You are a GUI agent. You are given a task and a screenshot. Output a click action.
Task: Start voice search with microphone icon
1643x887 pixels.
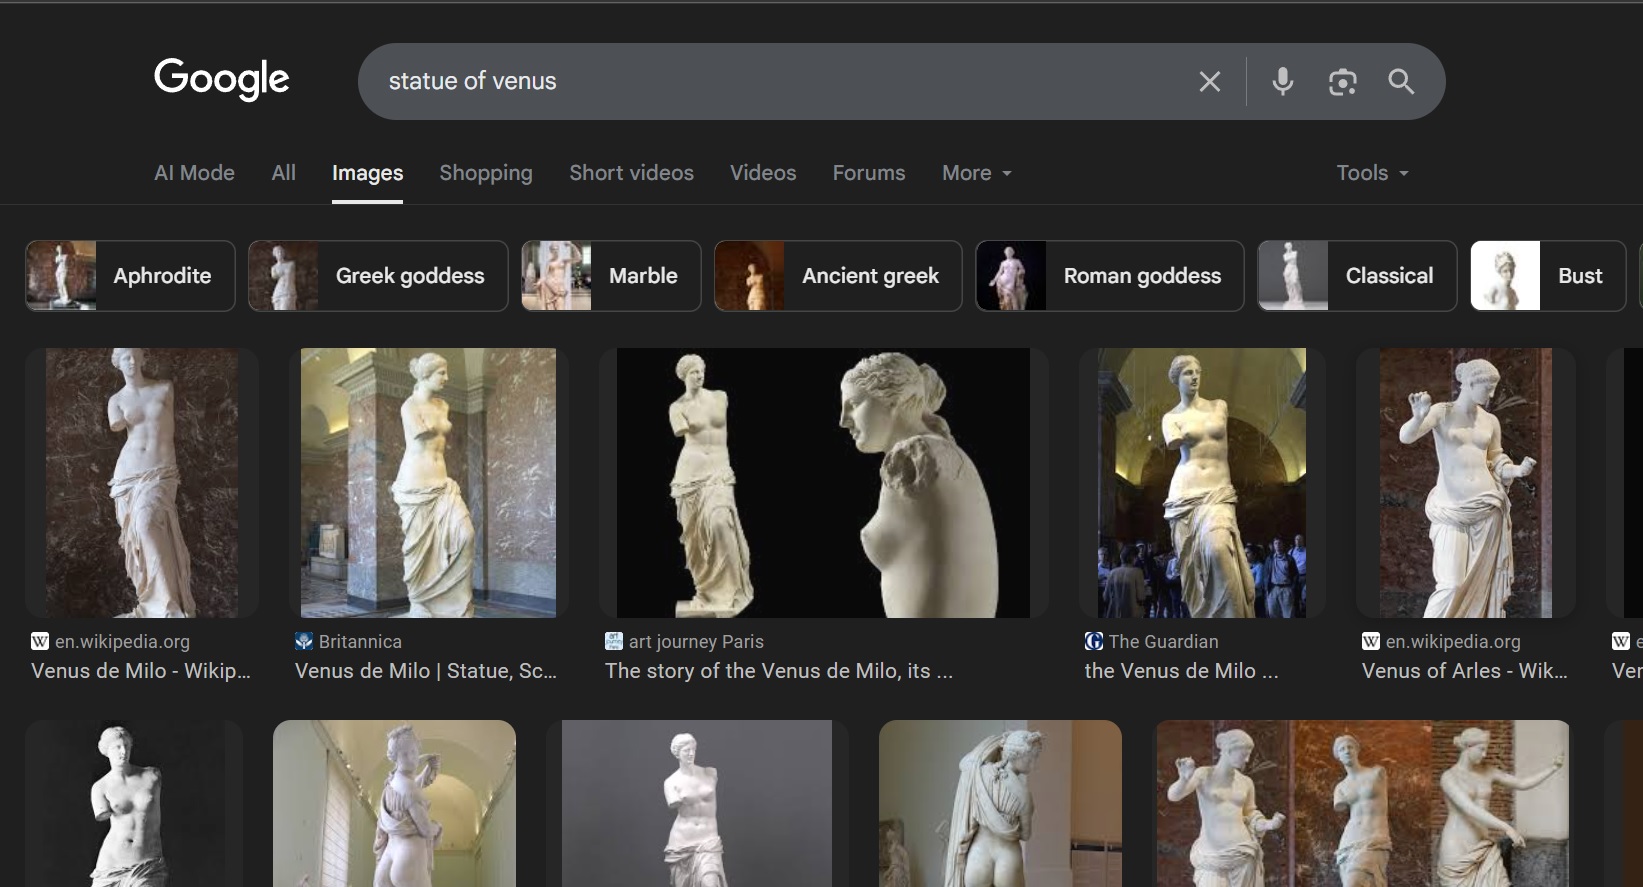(x=1282, y=82)
